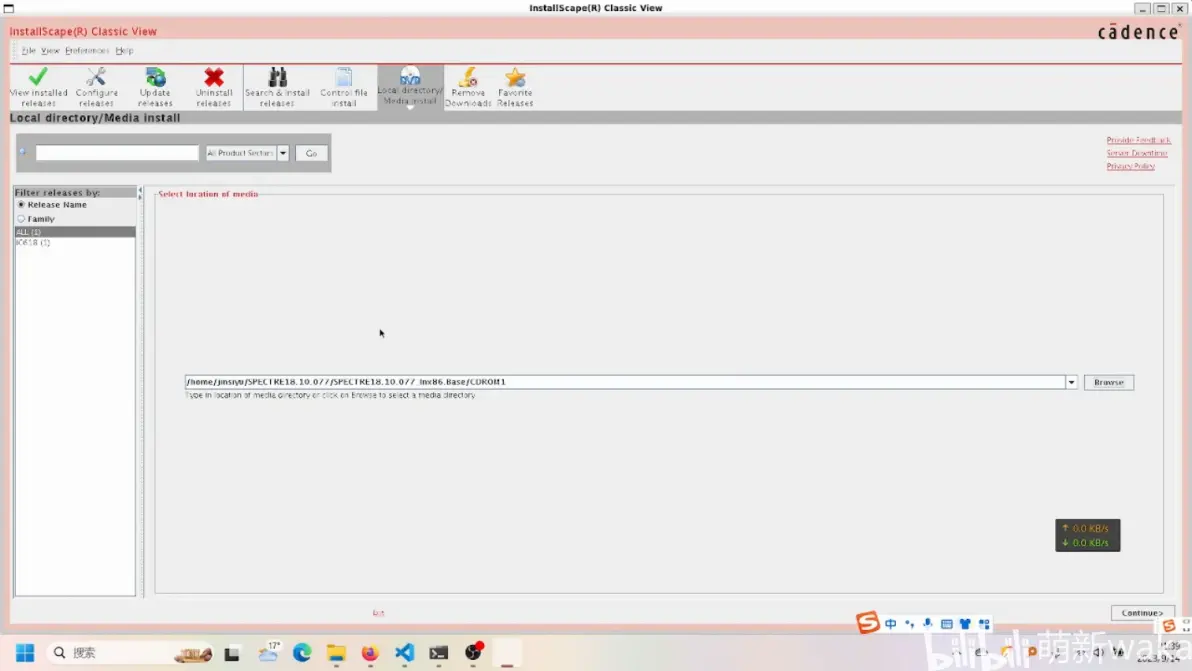The image size is (1192, 671).
Task: Click the Browse button
Action: (x=1108, y=382)
